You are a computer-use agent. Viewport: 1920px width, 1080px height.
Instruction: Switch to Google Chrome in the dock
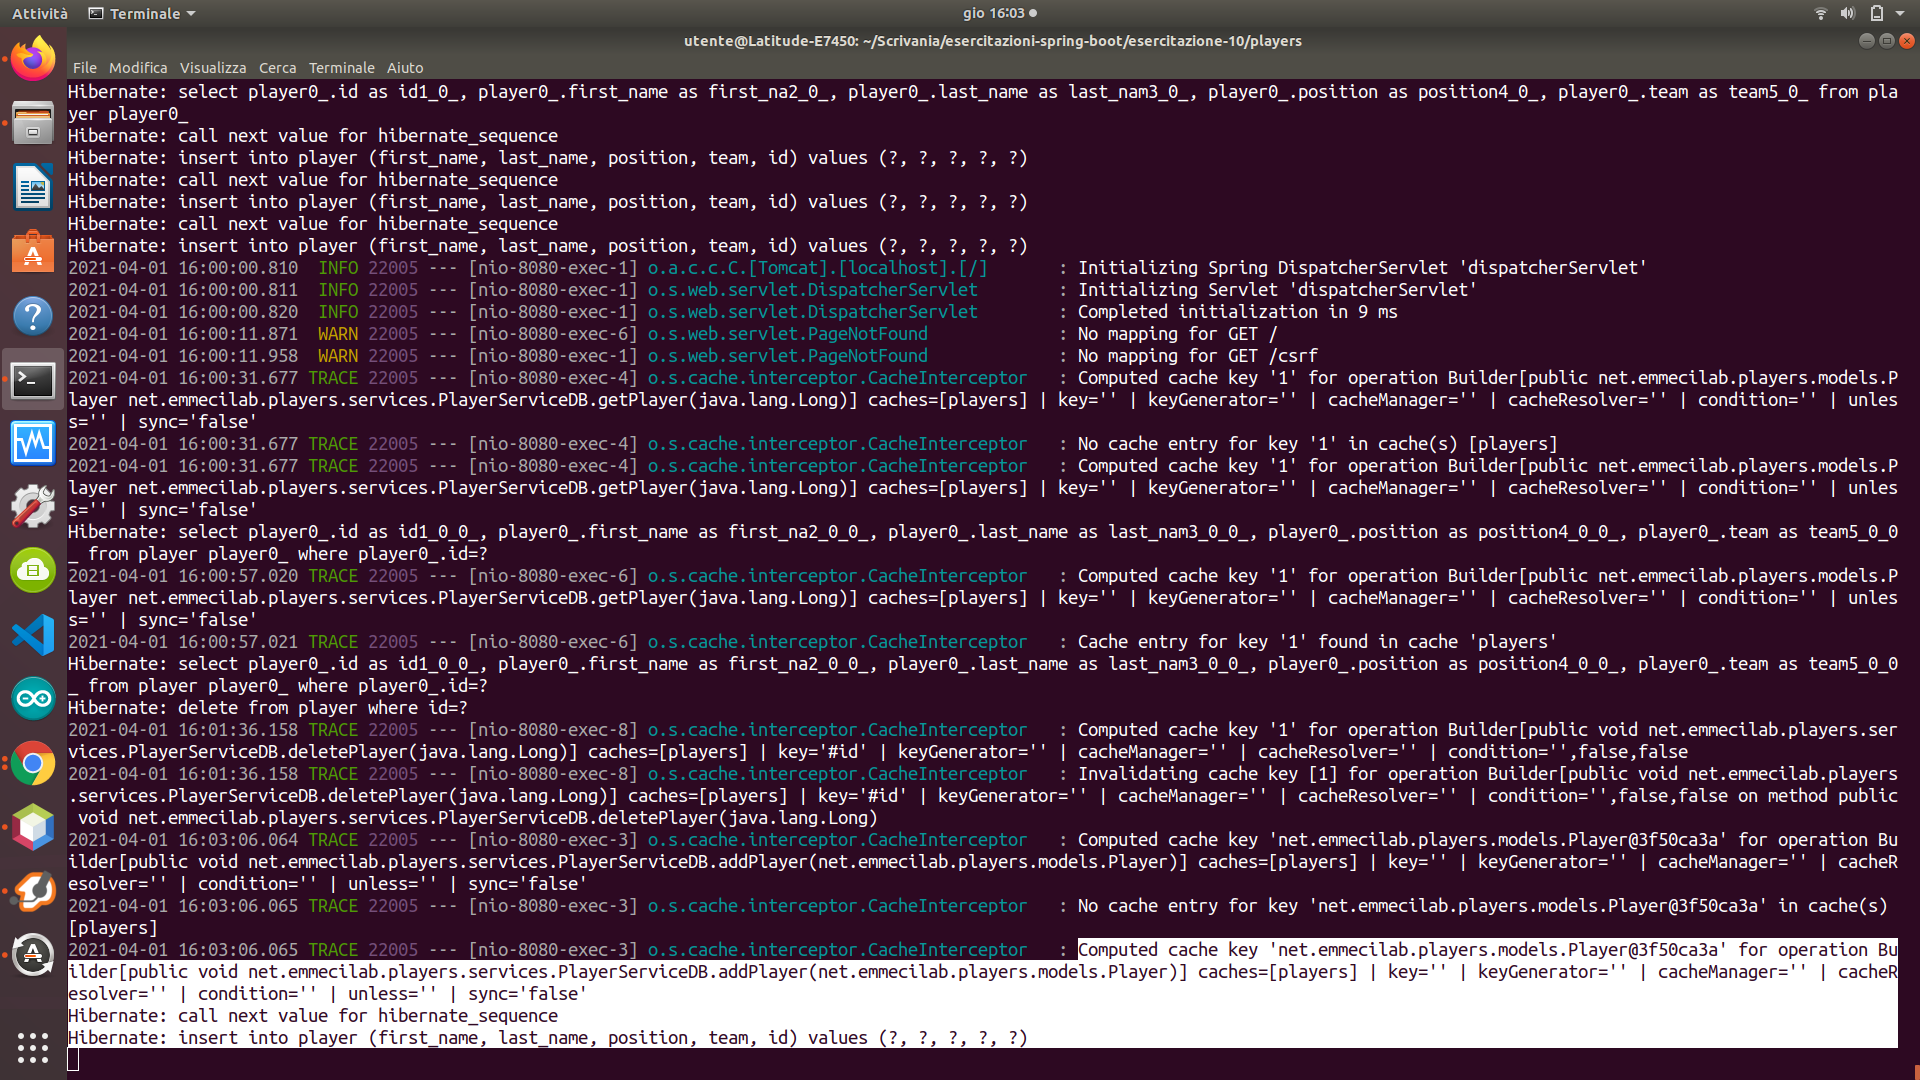tap(33, 764)
